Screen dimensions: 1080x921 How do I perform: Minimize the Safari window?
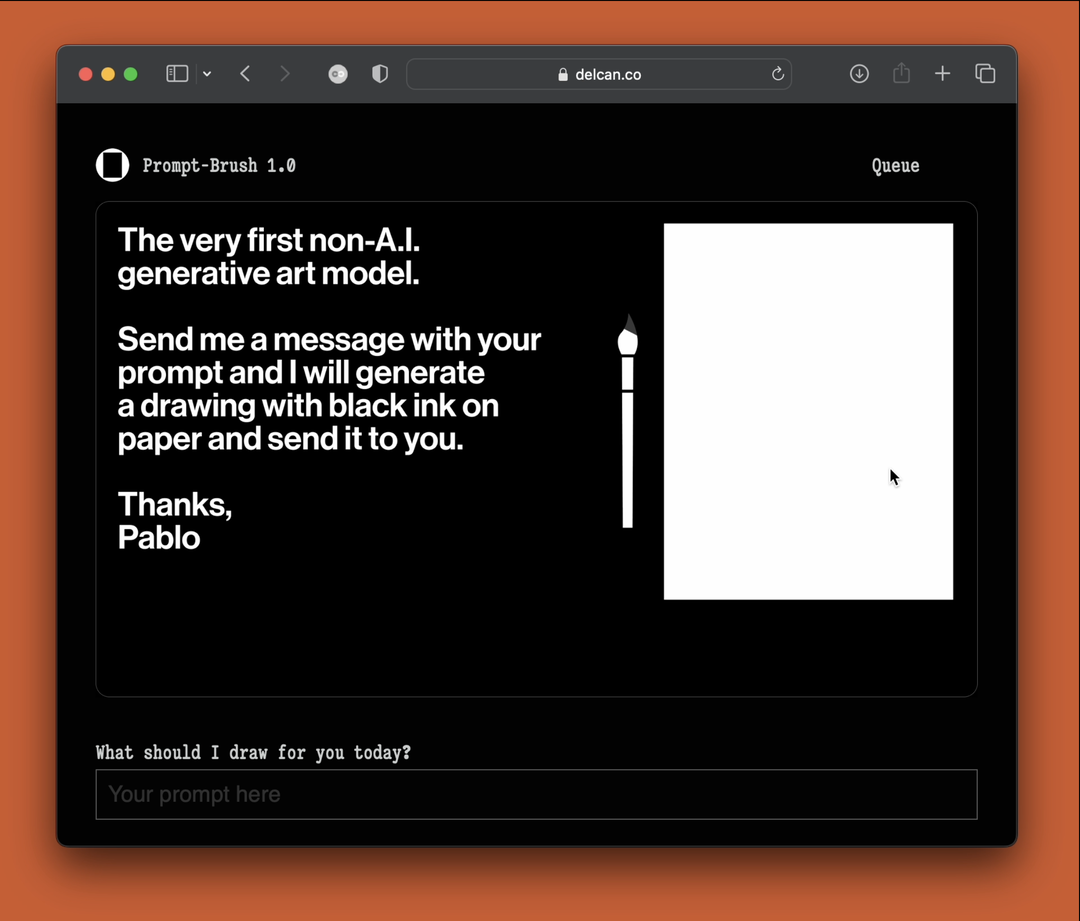(108, 74)
